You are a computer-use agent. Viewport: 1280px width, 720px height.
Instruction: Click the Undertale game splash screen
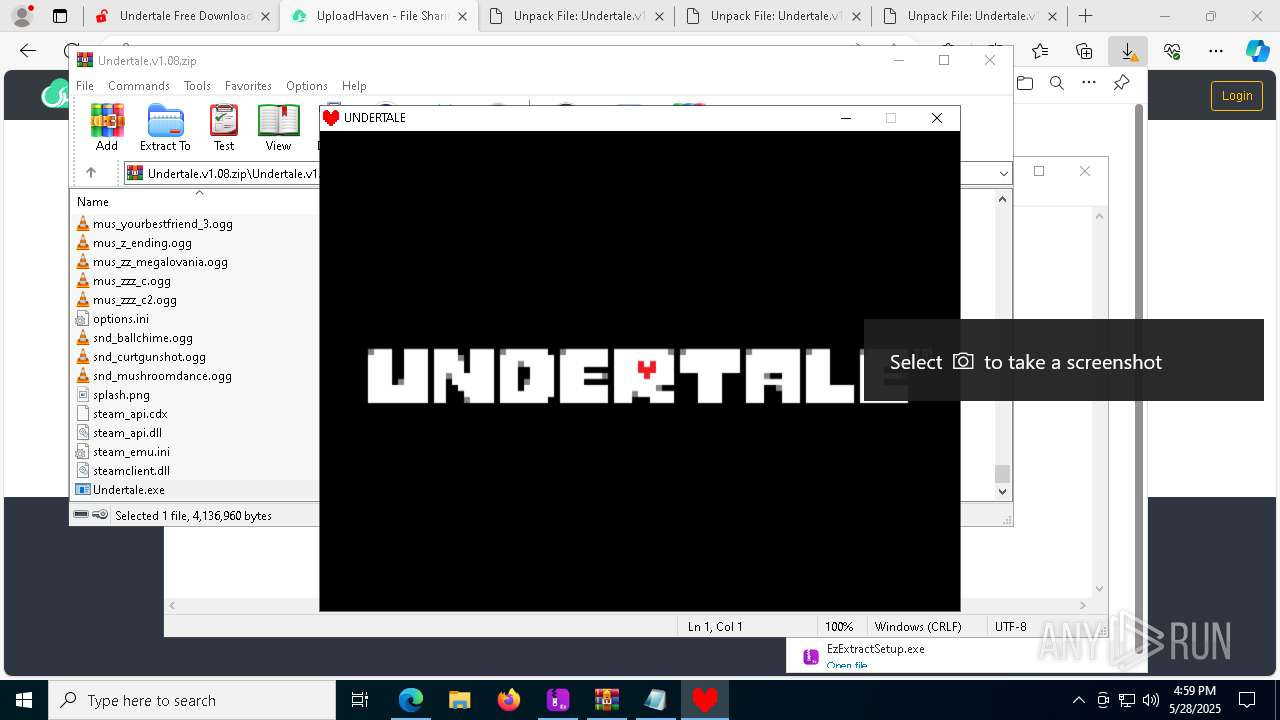640,371
